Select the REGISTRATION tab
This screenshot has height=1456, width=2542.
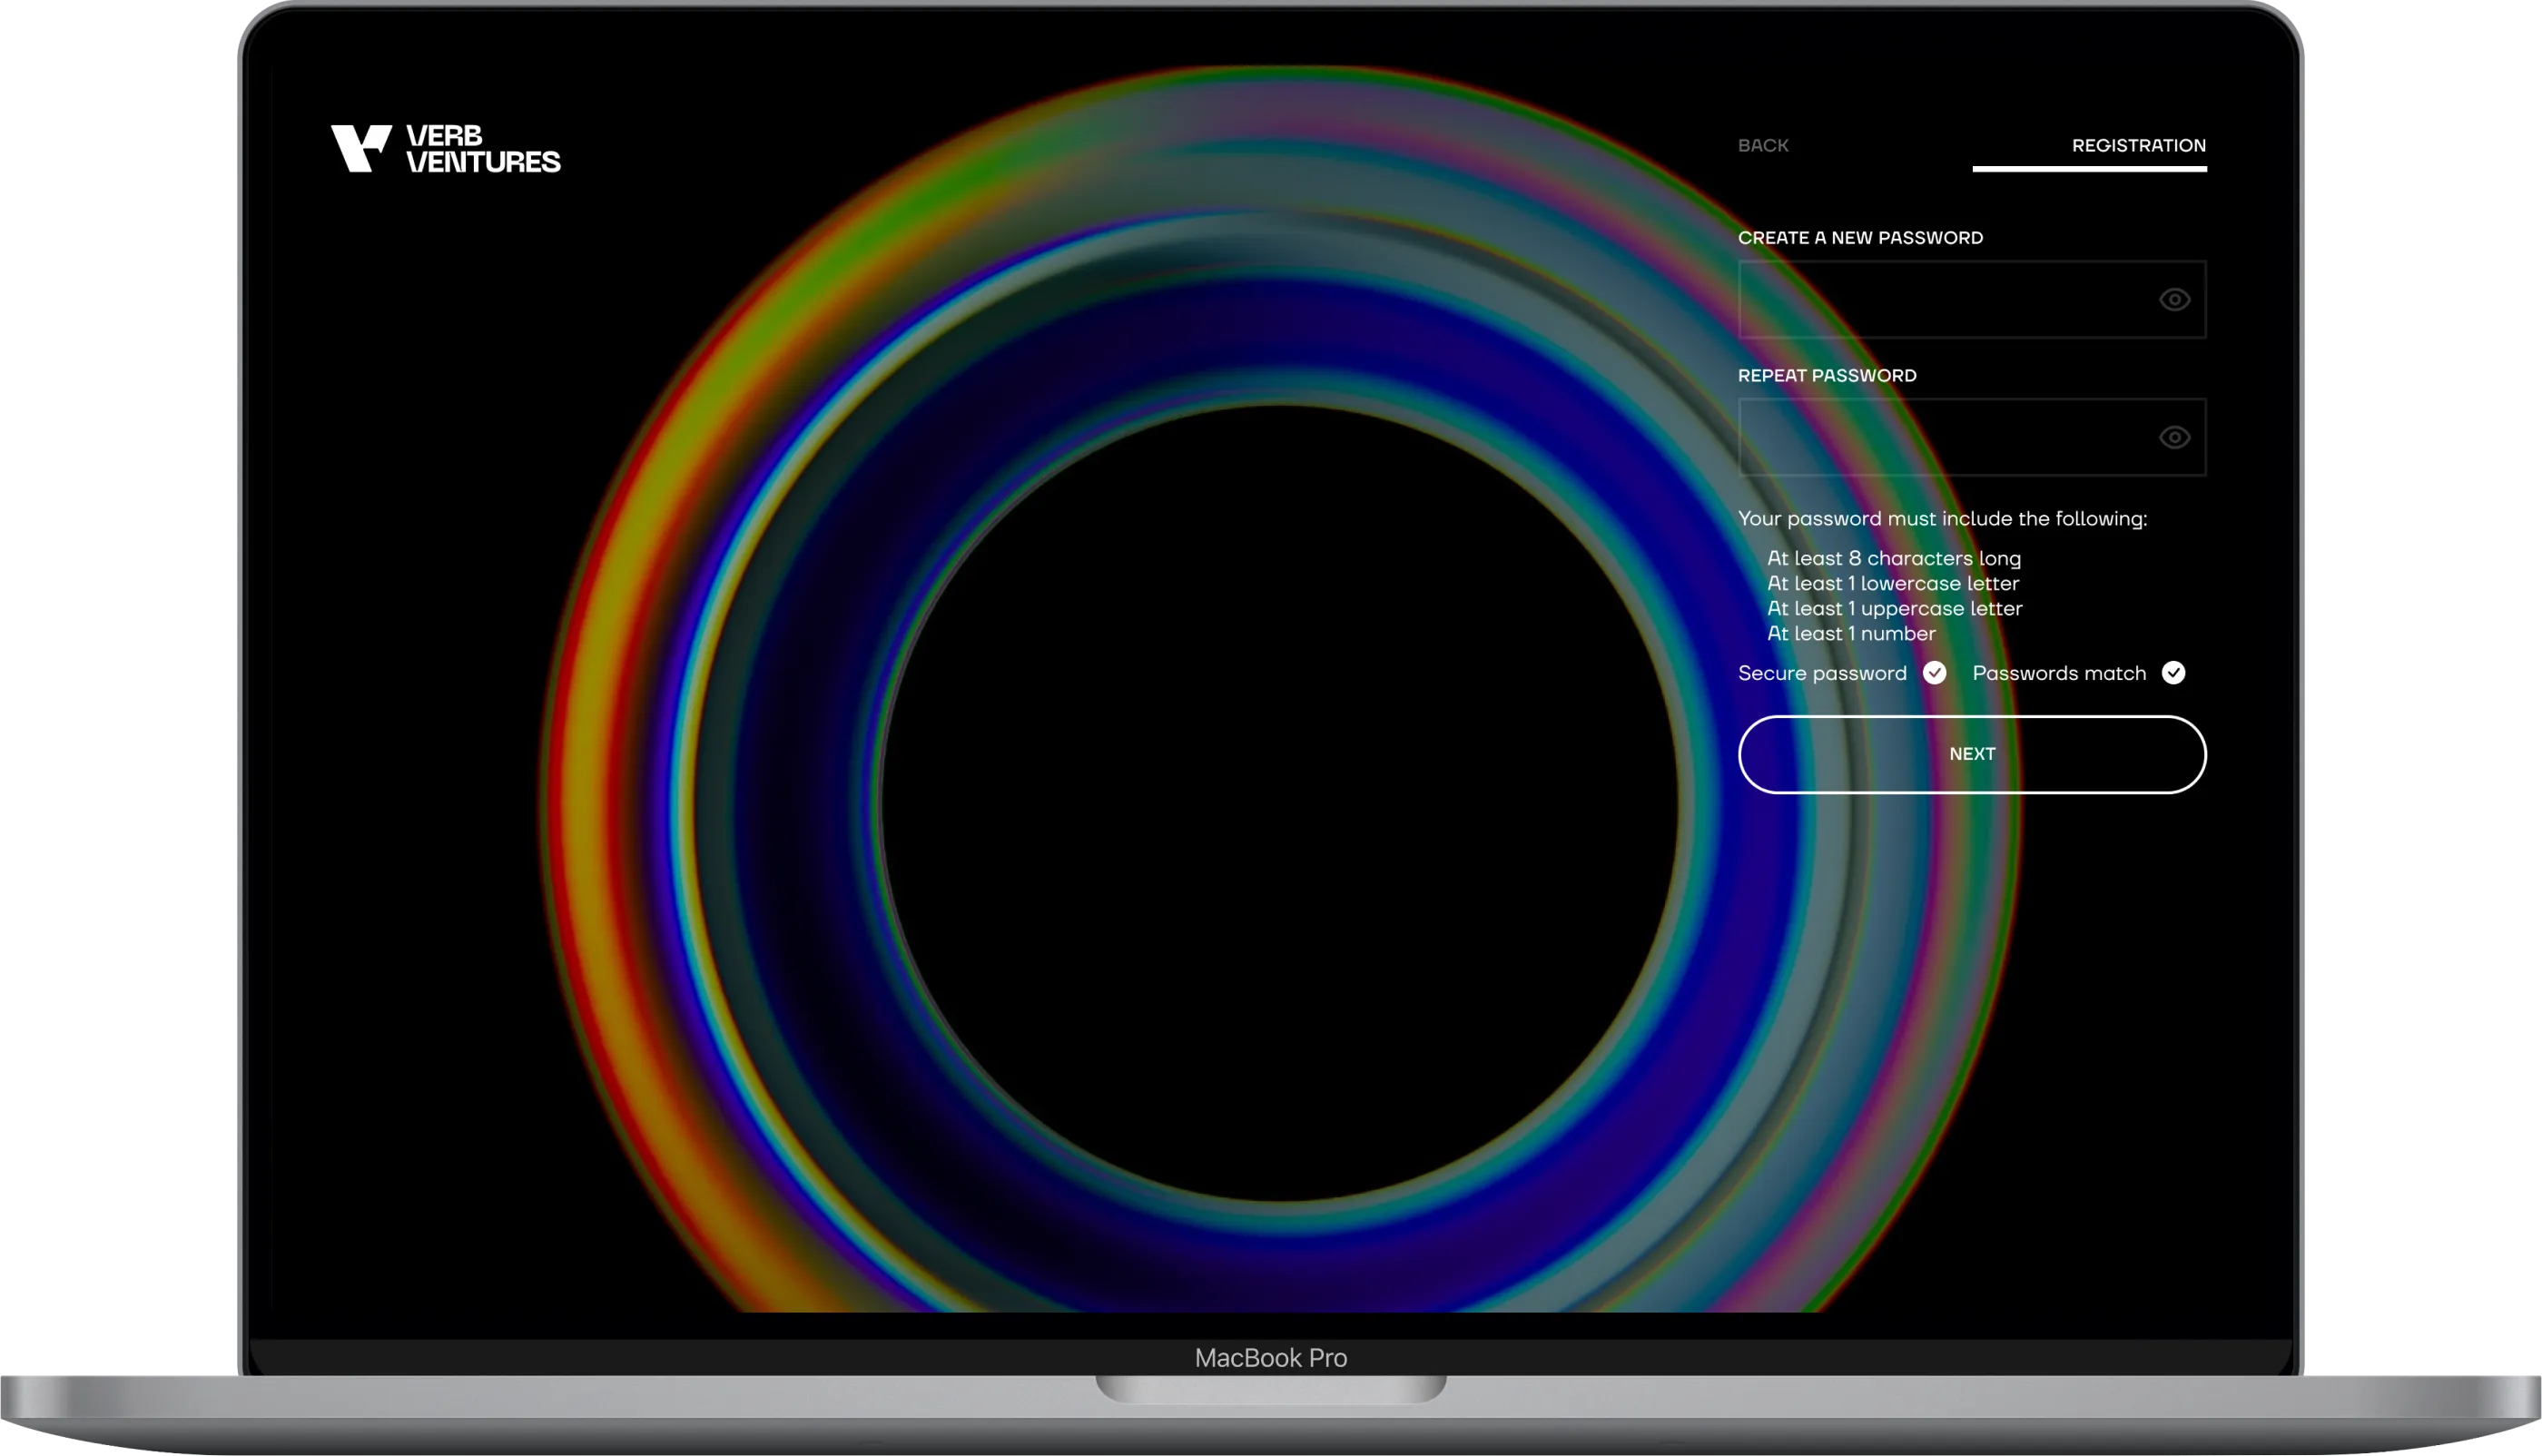coord(2138,146)
